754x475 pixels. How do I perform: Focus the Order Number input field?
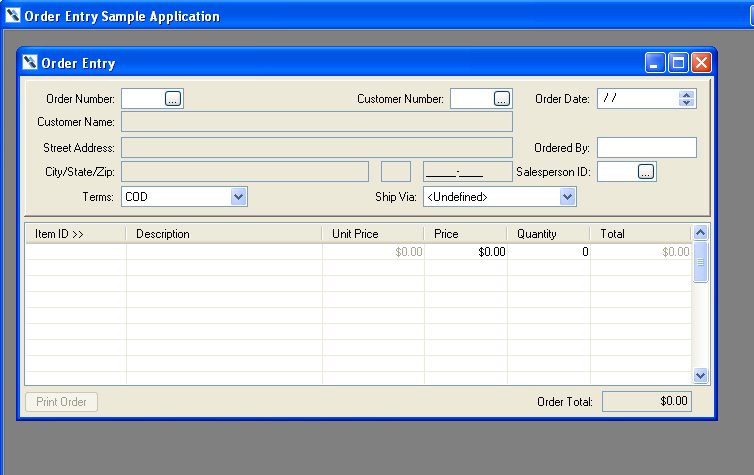tap(143, 99)
